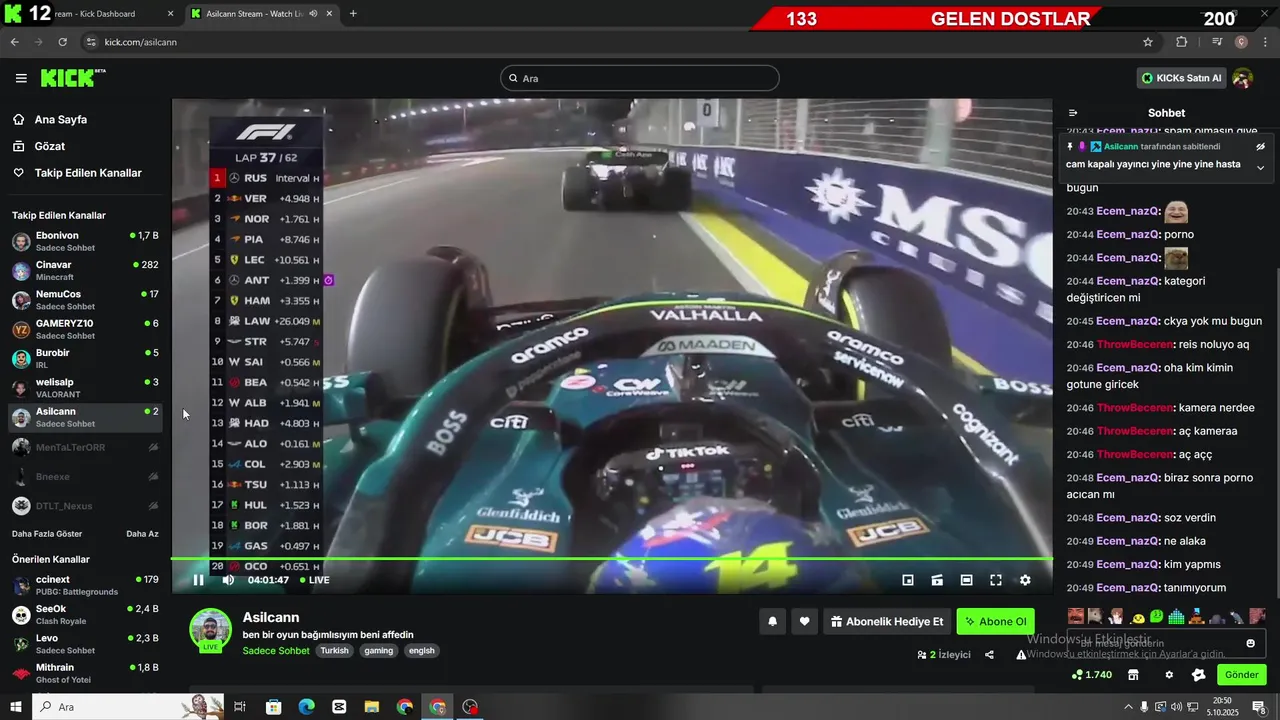
Task: Click the chat message input field
Action: [1166, 643]
